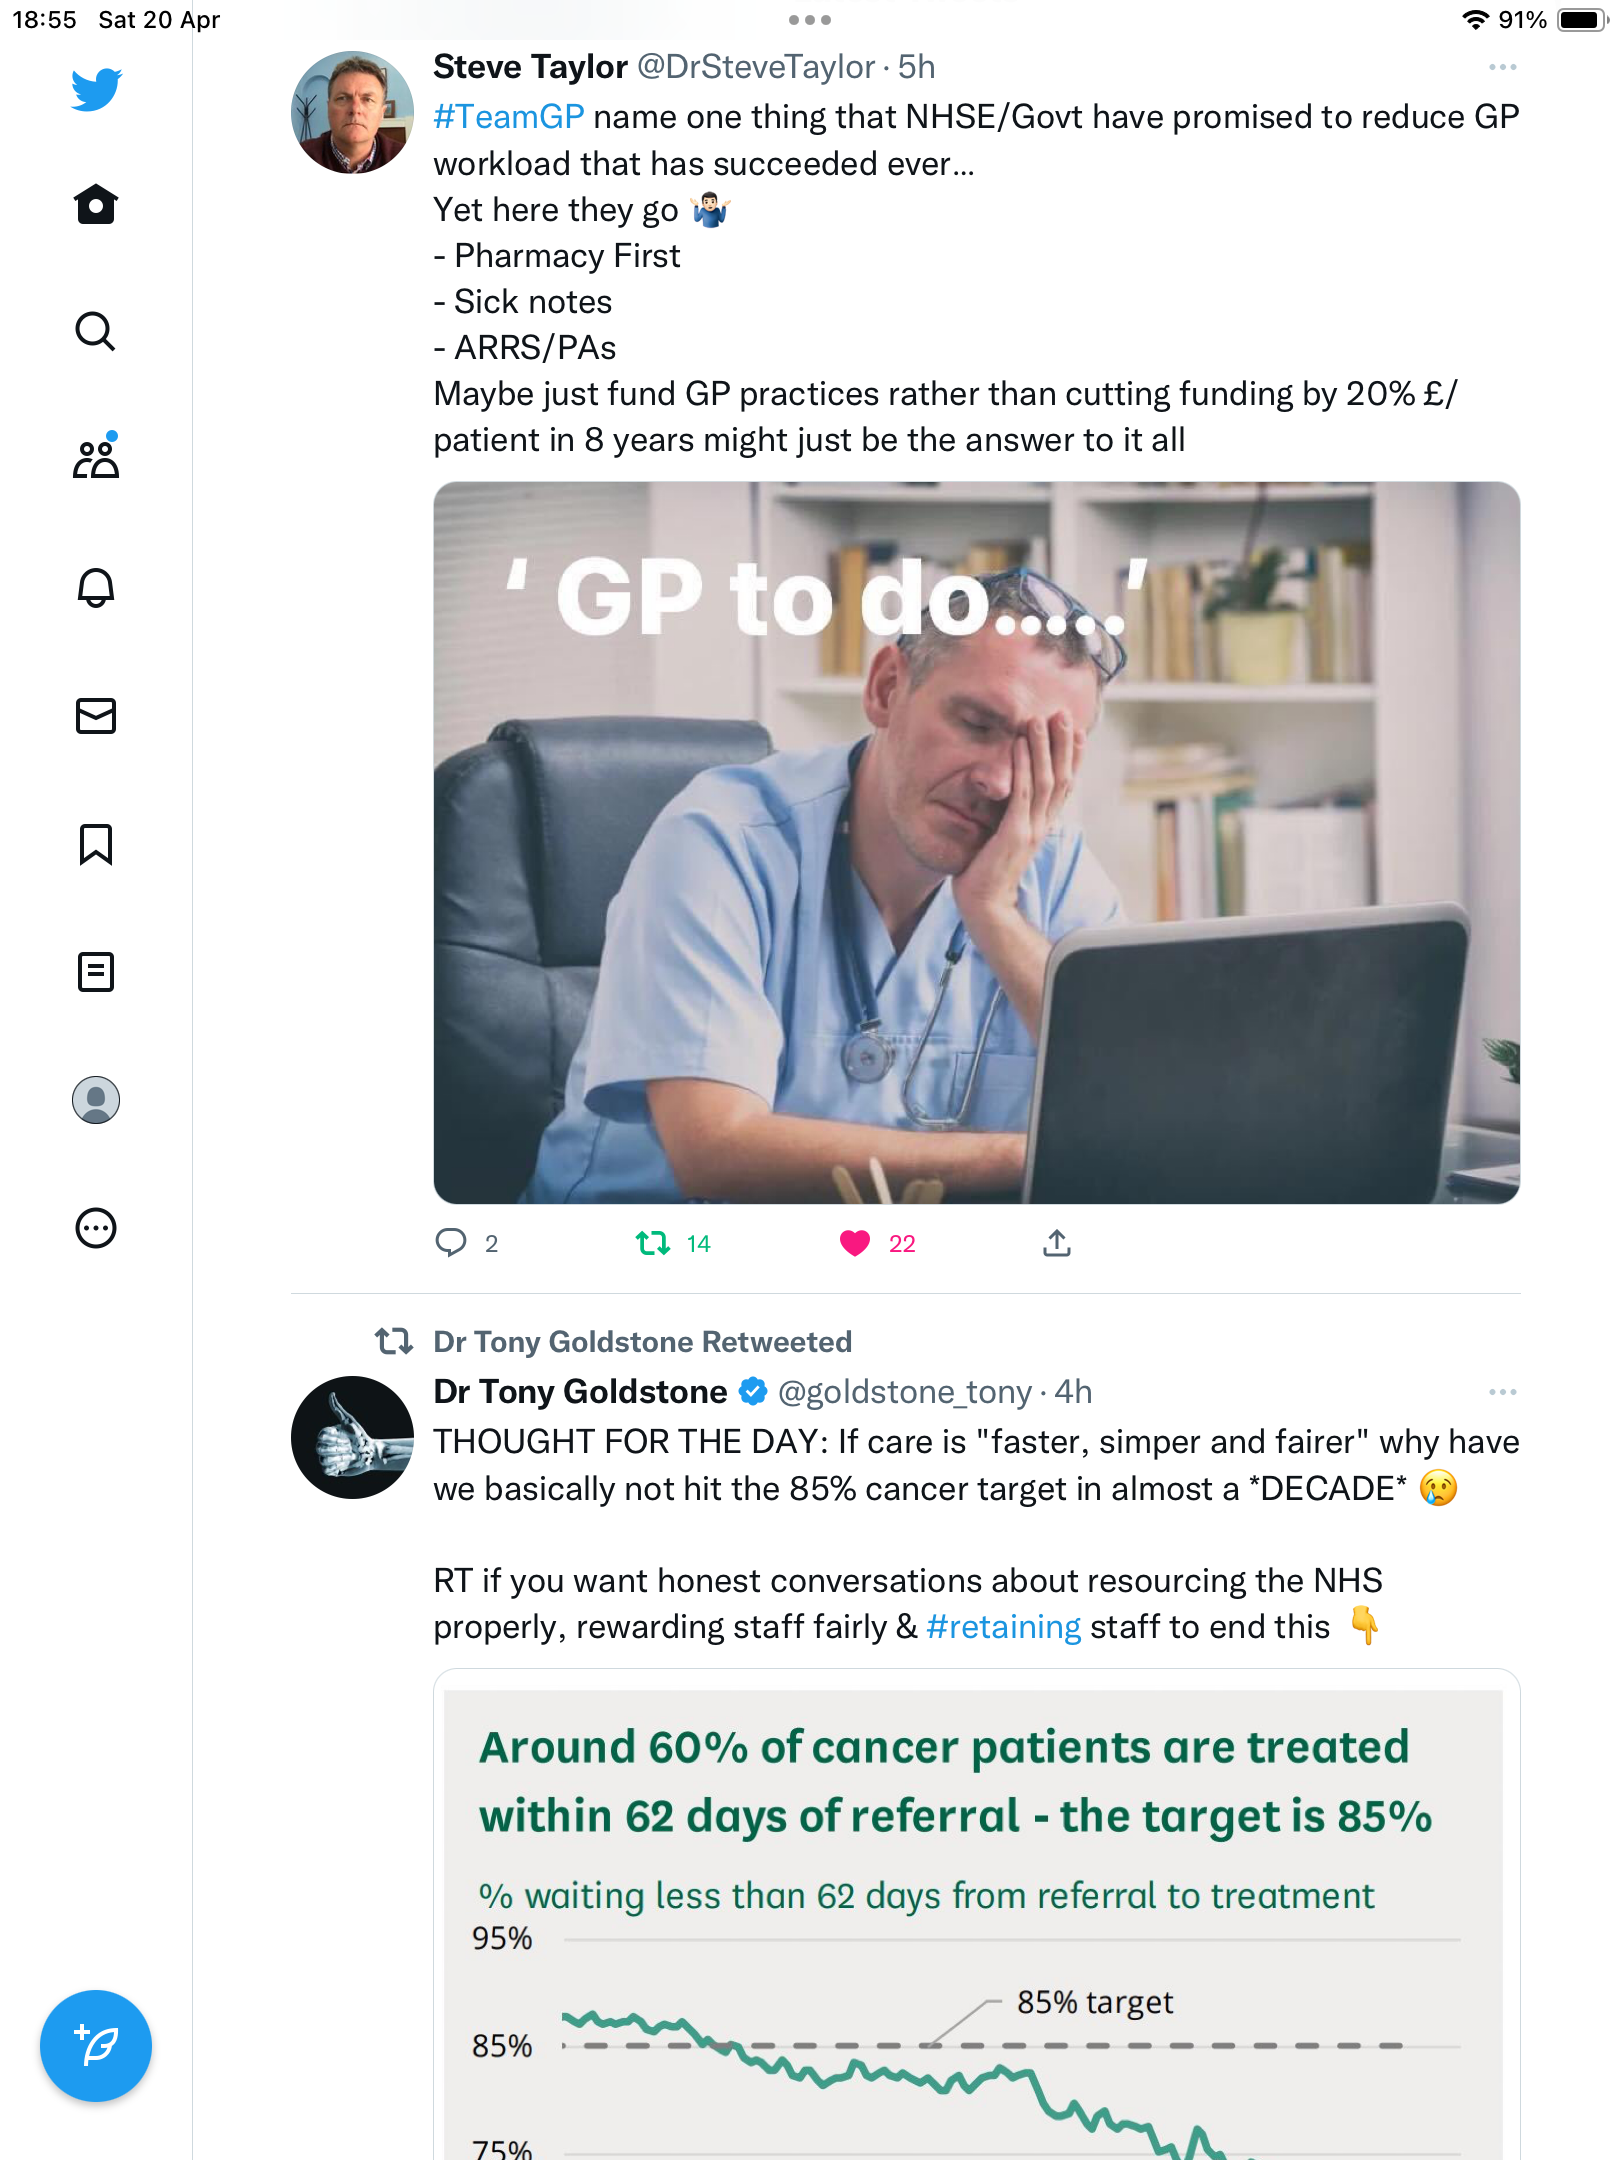Open the Twitter bird logo

pos(96,90)
